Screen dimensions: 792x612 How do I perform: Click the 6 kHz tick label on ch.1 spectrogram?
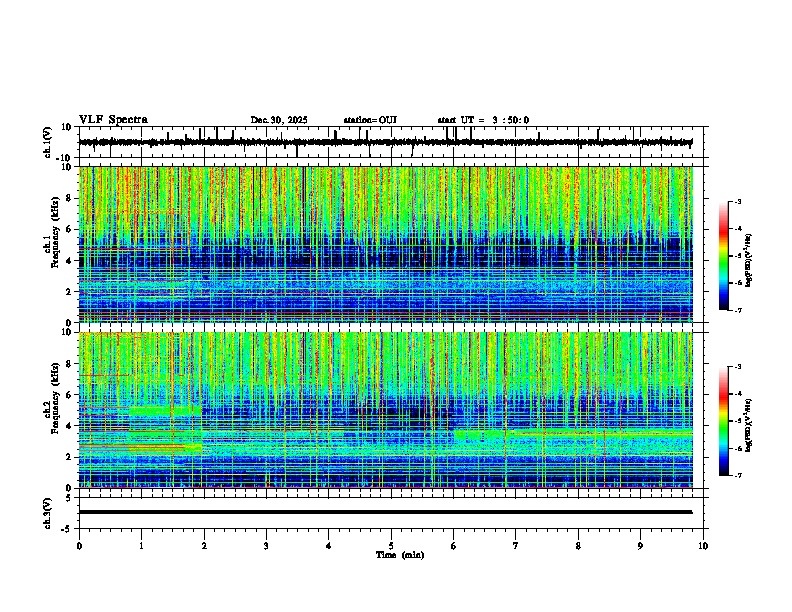coord(69,229)
